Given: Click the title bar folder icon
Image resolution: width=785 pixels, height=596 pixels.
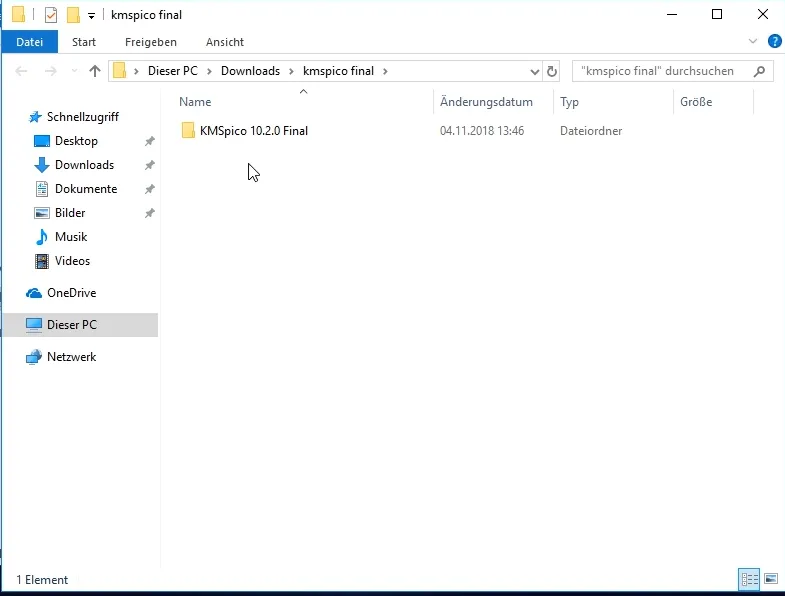Looking at the screenshot, I should 19,15.
